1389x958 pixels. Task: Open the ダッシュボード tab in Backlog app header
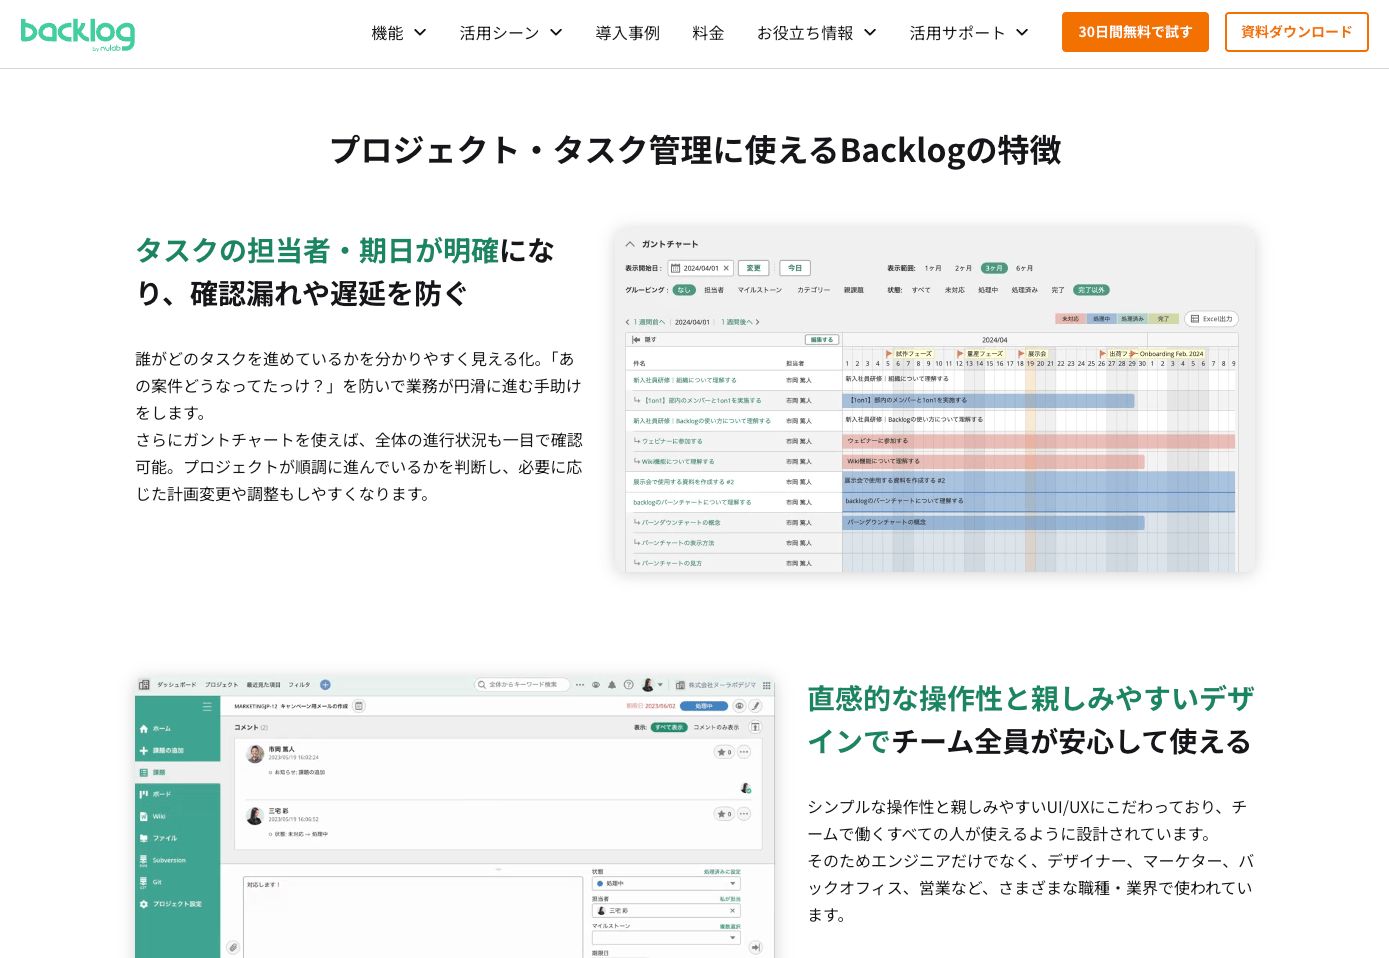[176, 685]
